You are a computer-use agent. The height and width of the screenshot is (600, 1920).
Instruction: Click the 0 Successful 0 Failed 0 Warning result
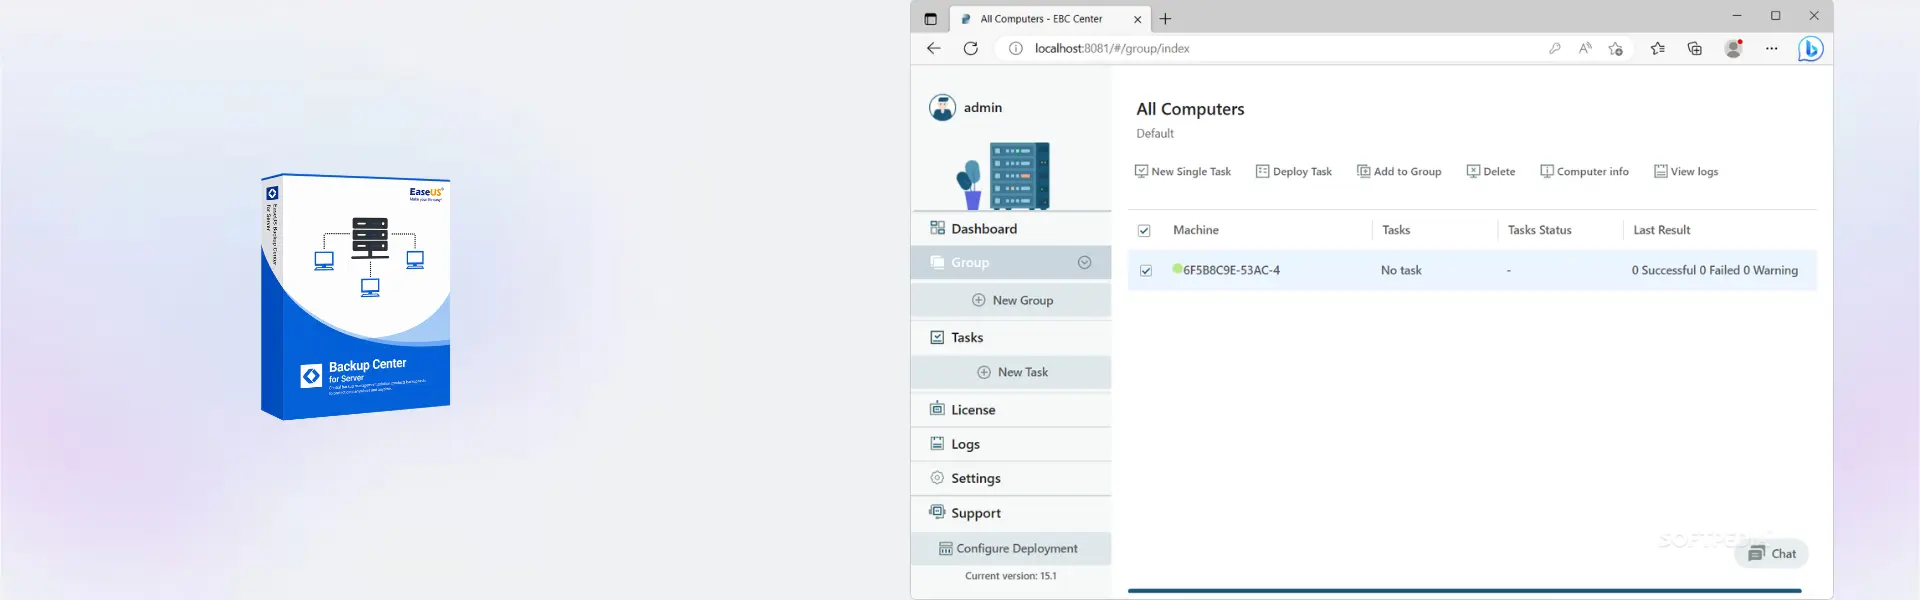tap(1715, 270)
